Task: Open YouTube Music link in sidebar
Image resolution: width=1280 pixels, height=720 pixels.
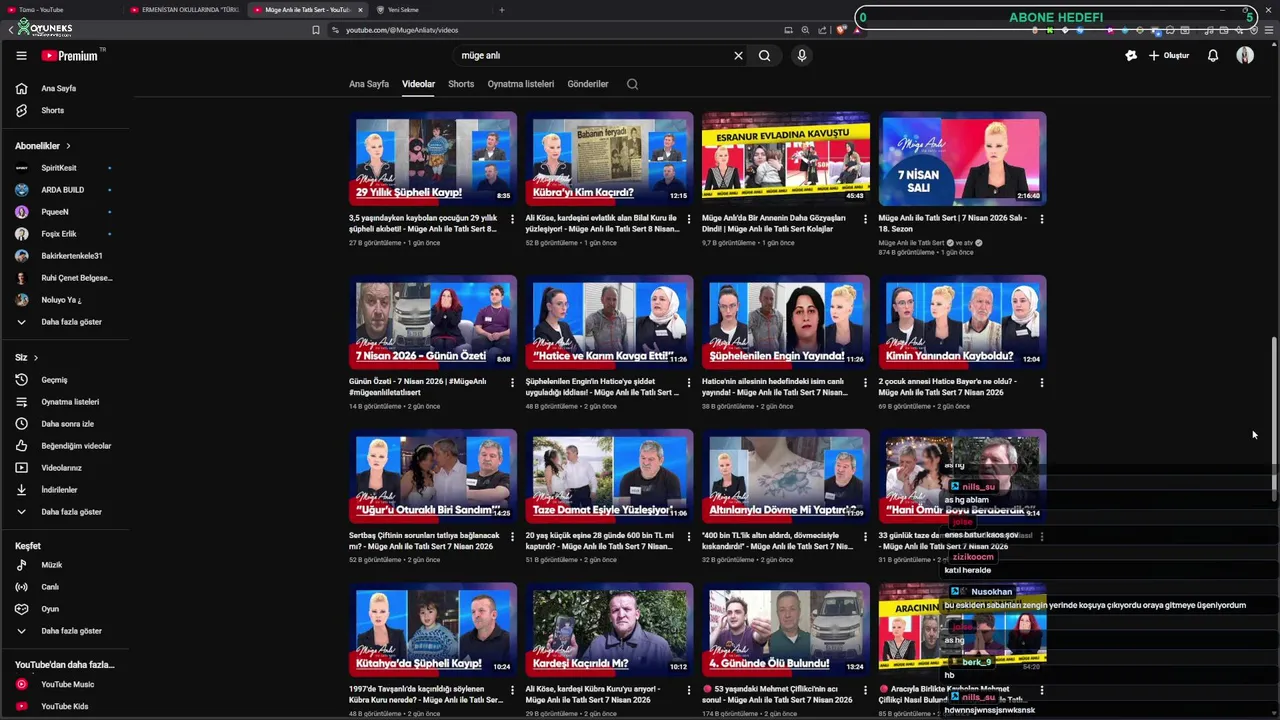Action: 65,684
